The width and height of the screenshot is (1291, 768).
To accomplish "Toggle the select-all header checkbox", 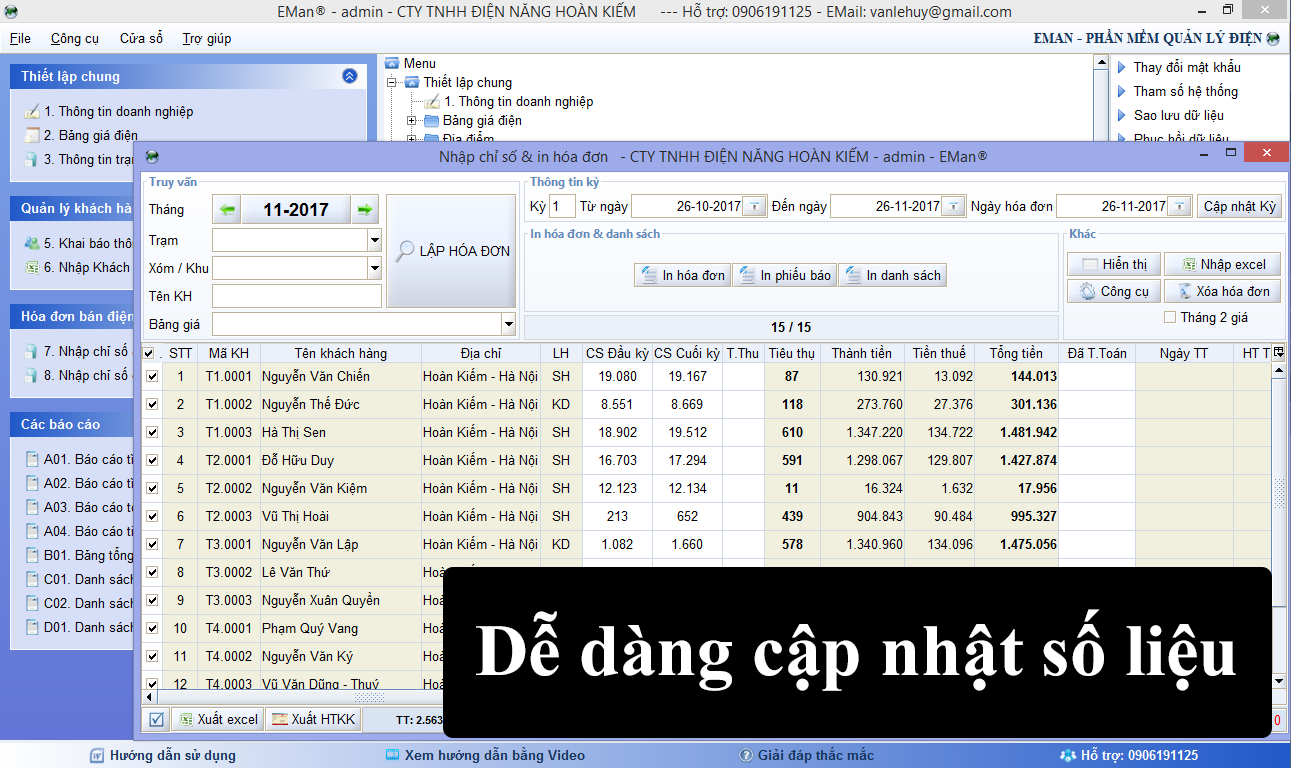I will tap(149, 353).
